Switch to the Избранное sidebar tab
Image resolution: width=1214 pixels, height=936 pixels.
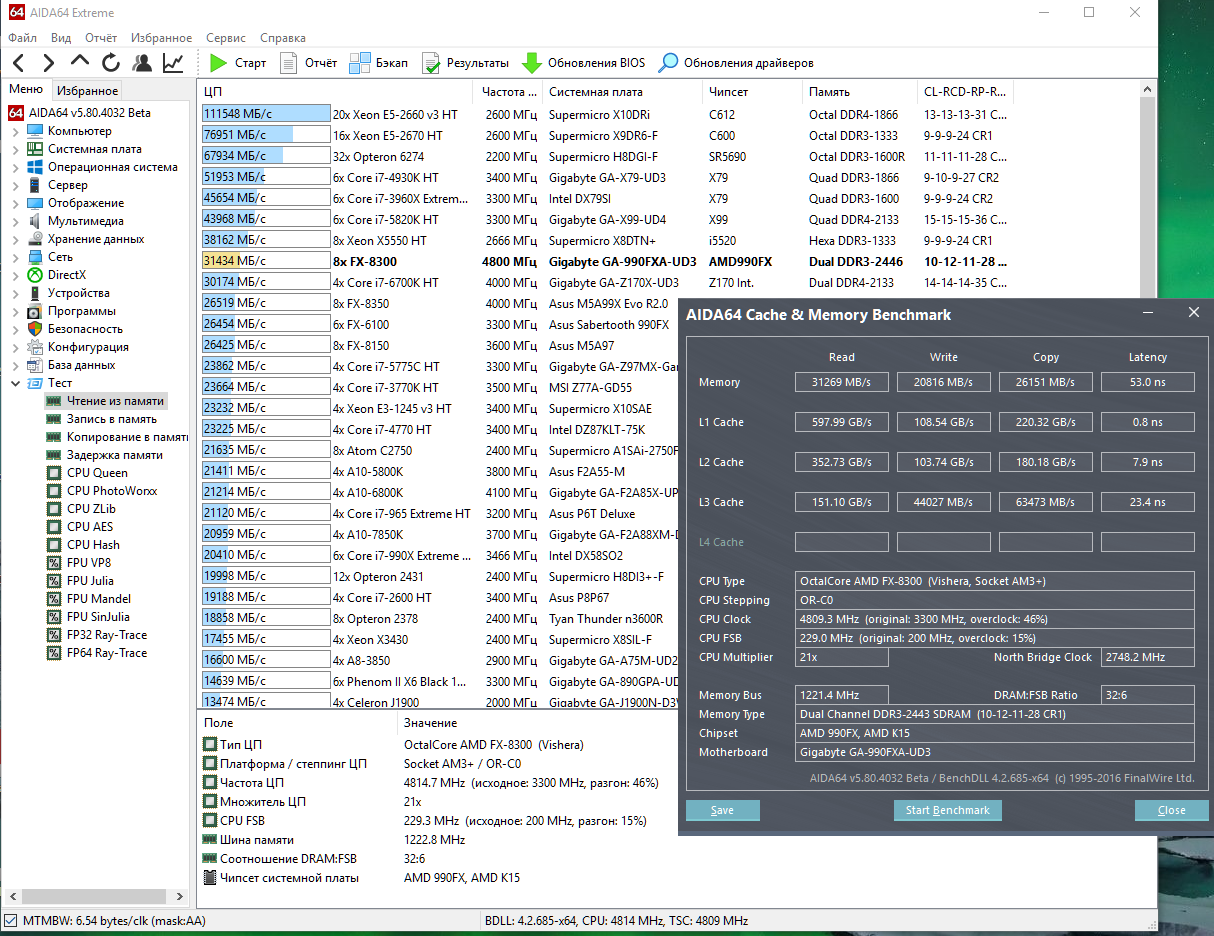point(87,91)
